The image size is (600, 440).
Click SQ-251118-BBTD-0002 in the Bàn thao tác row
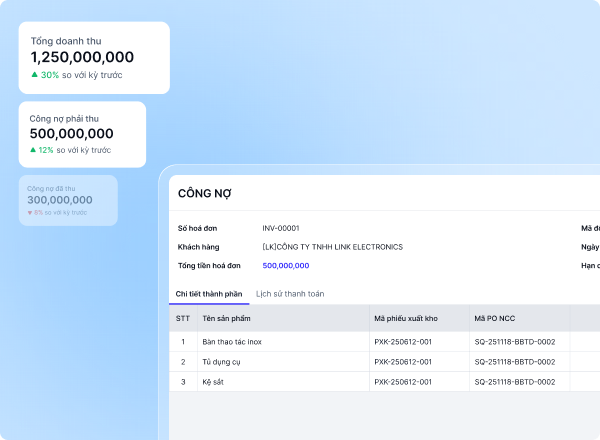[x=515, y=342]
